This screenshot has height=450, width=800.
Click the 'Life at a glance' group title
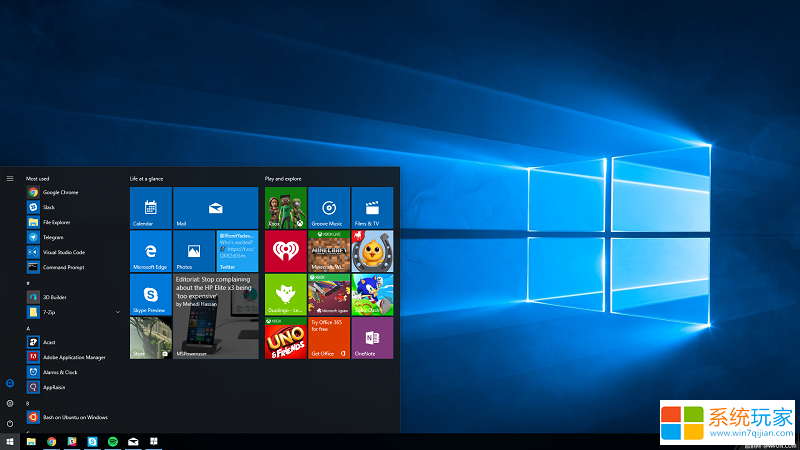146,179
